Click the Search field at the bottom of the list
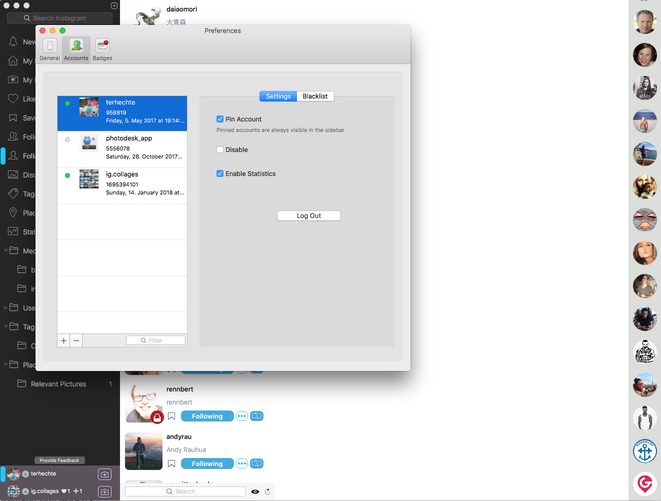 (185, 492)
